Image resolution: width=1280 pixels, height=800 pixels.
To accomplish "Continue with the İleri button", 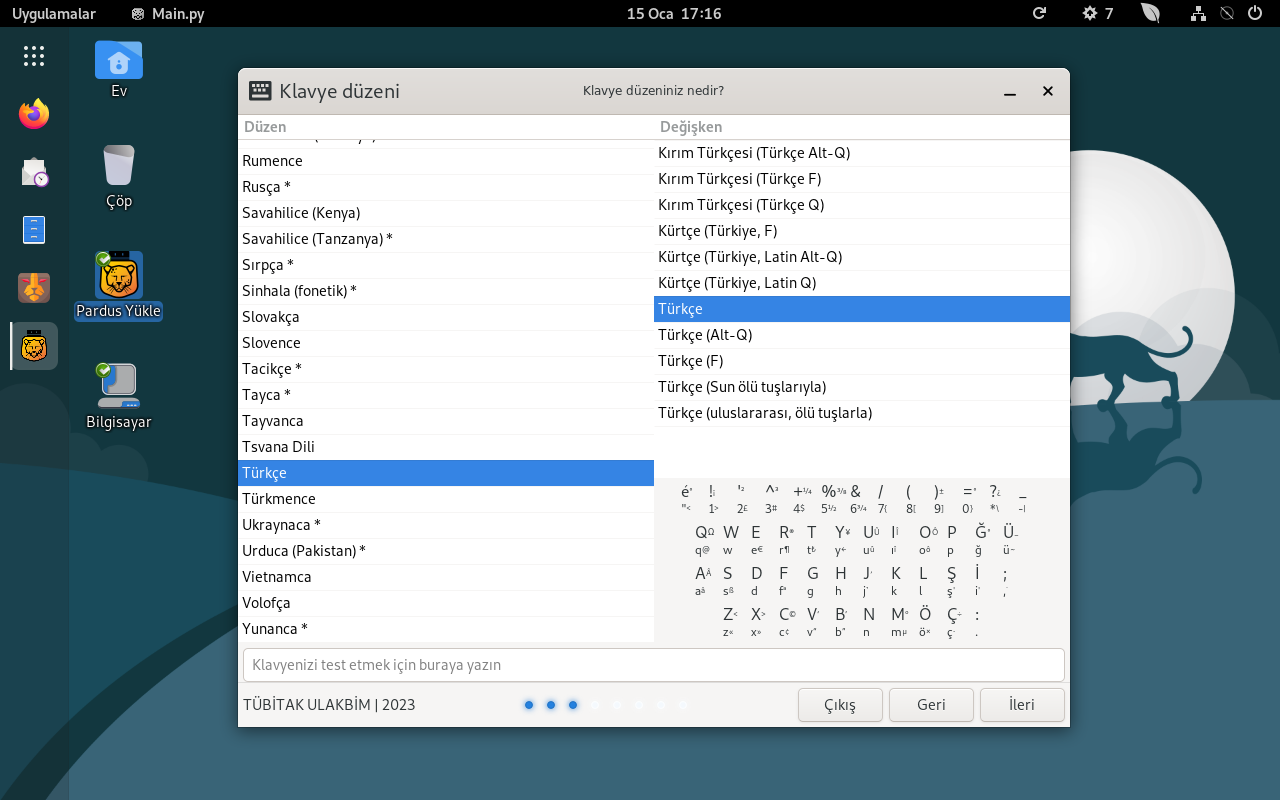I will coord(1022,705).
